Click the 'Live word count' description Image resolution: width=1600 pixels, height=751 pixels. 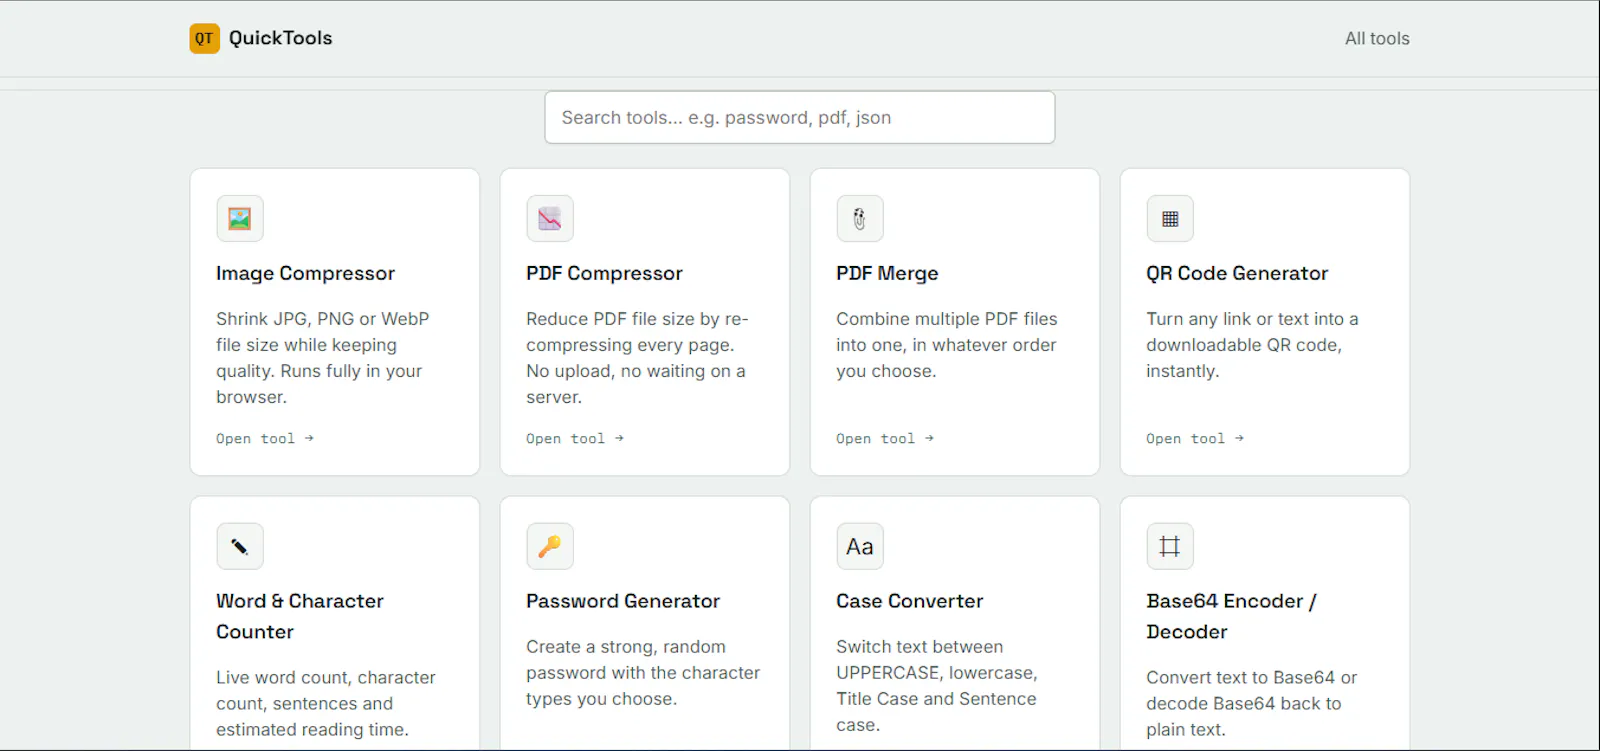(x=326, y=704)
